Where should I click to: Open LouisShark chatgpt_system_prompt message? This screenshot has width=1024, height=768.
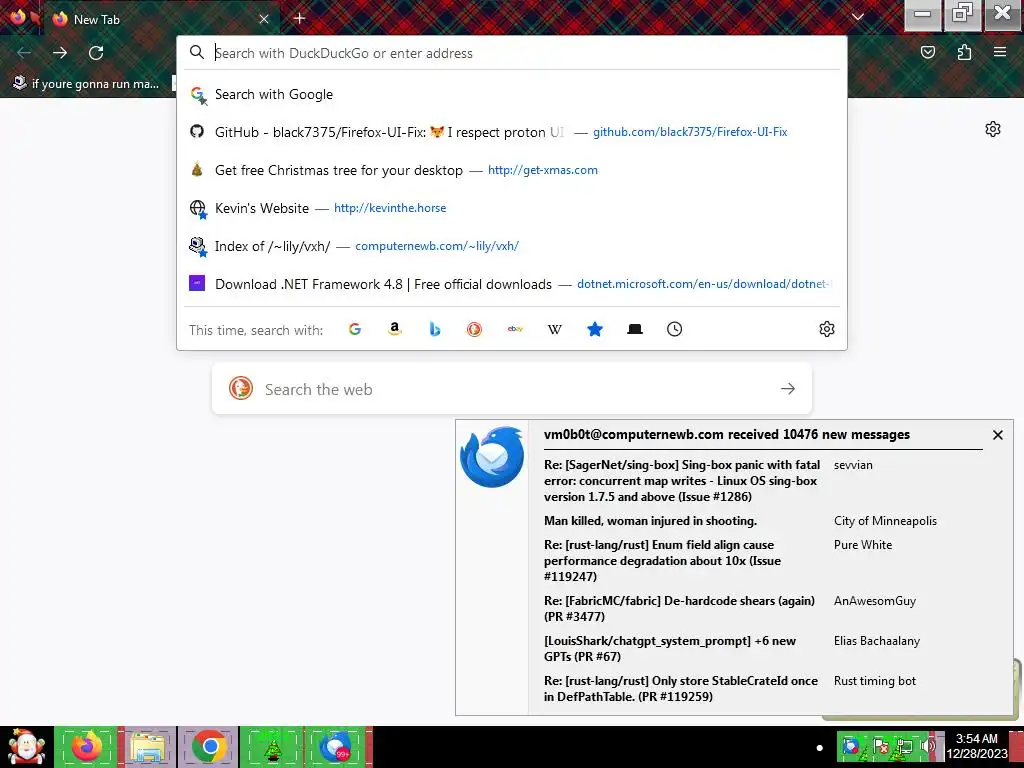670,648
